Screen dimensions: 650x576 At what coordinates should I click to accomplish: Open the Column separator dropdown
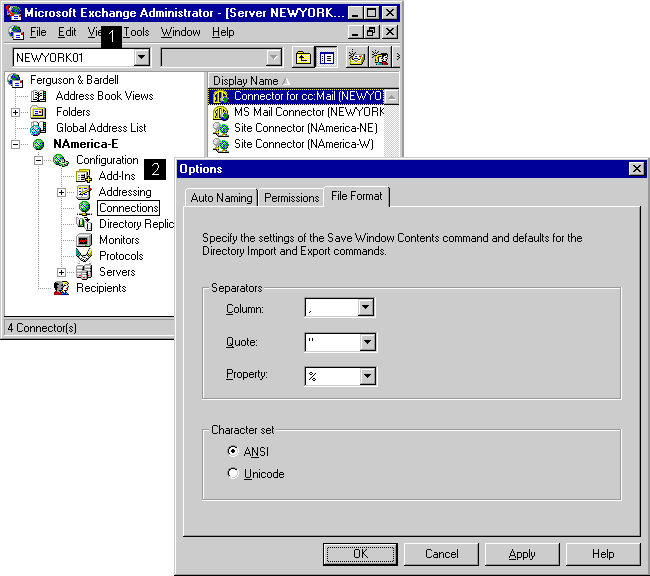click(366, 308)
